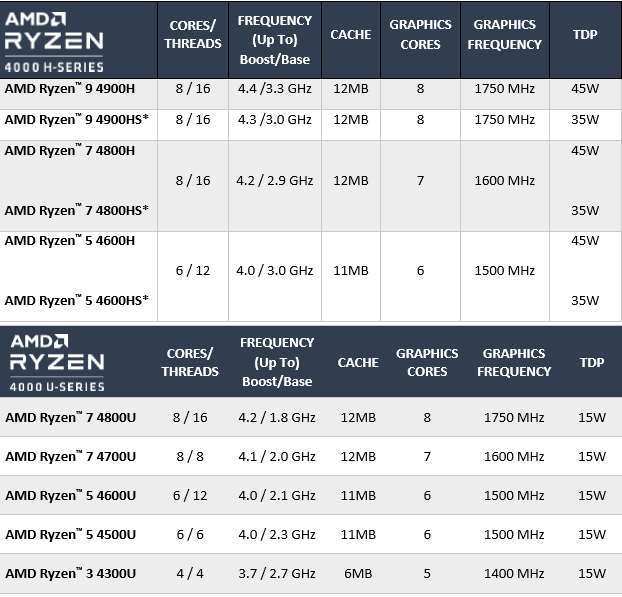
Task: Click the 3.7 / 2.7 GHz frequency cell
Action: pos(277,573)
